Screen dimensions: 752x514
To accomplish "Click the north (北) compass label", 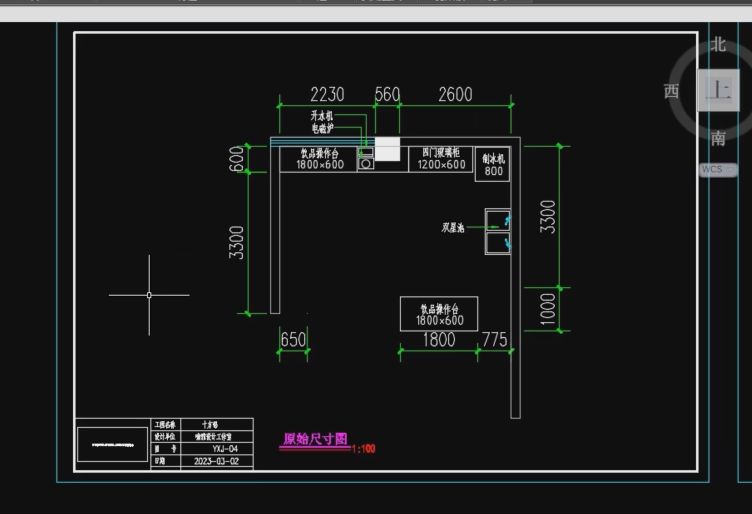I will click(x=718, y=45).
